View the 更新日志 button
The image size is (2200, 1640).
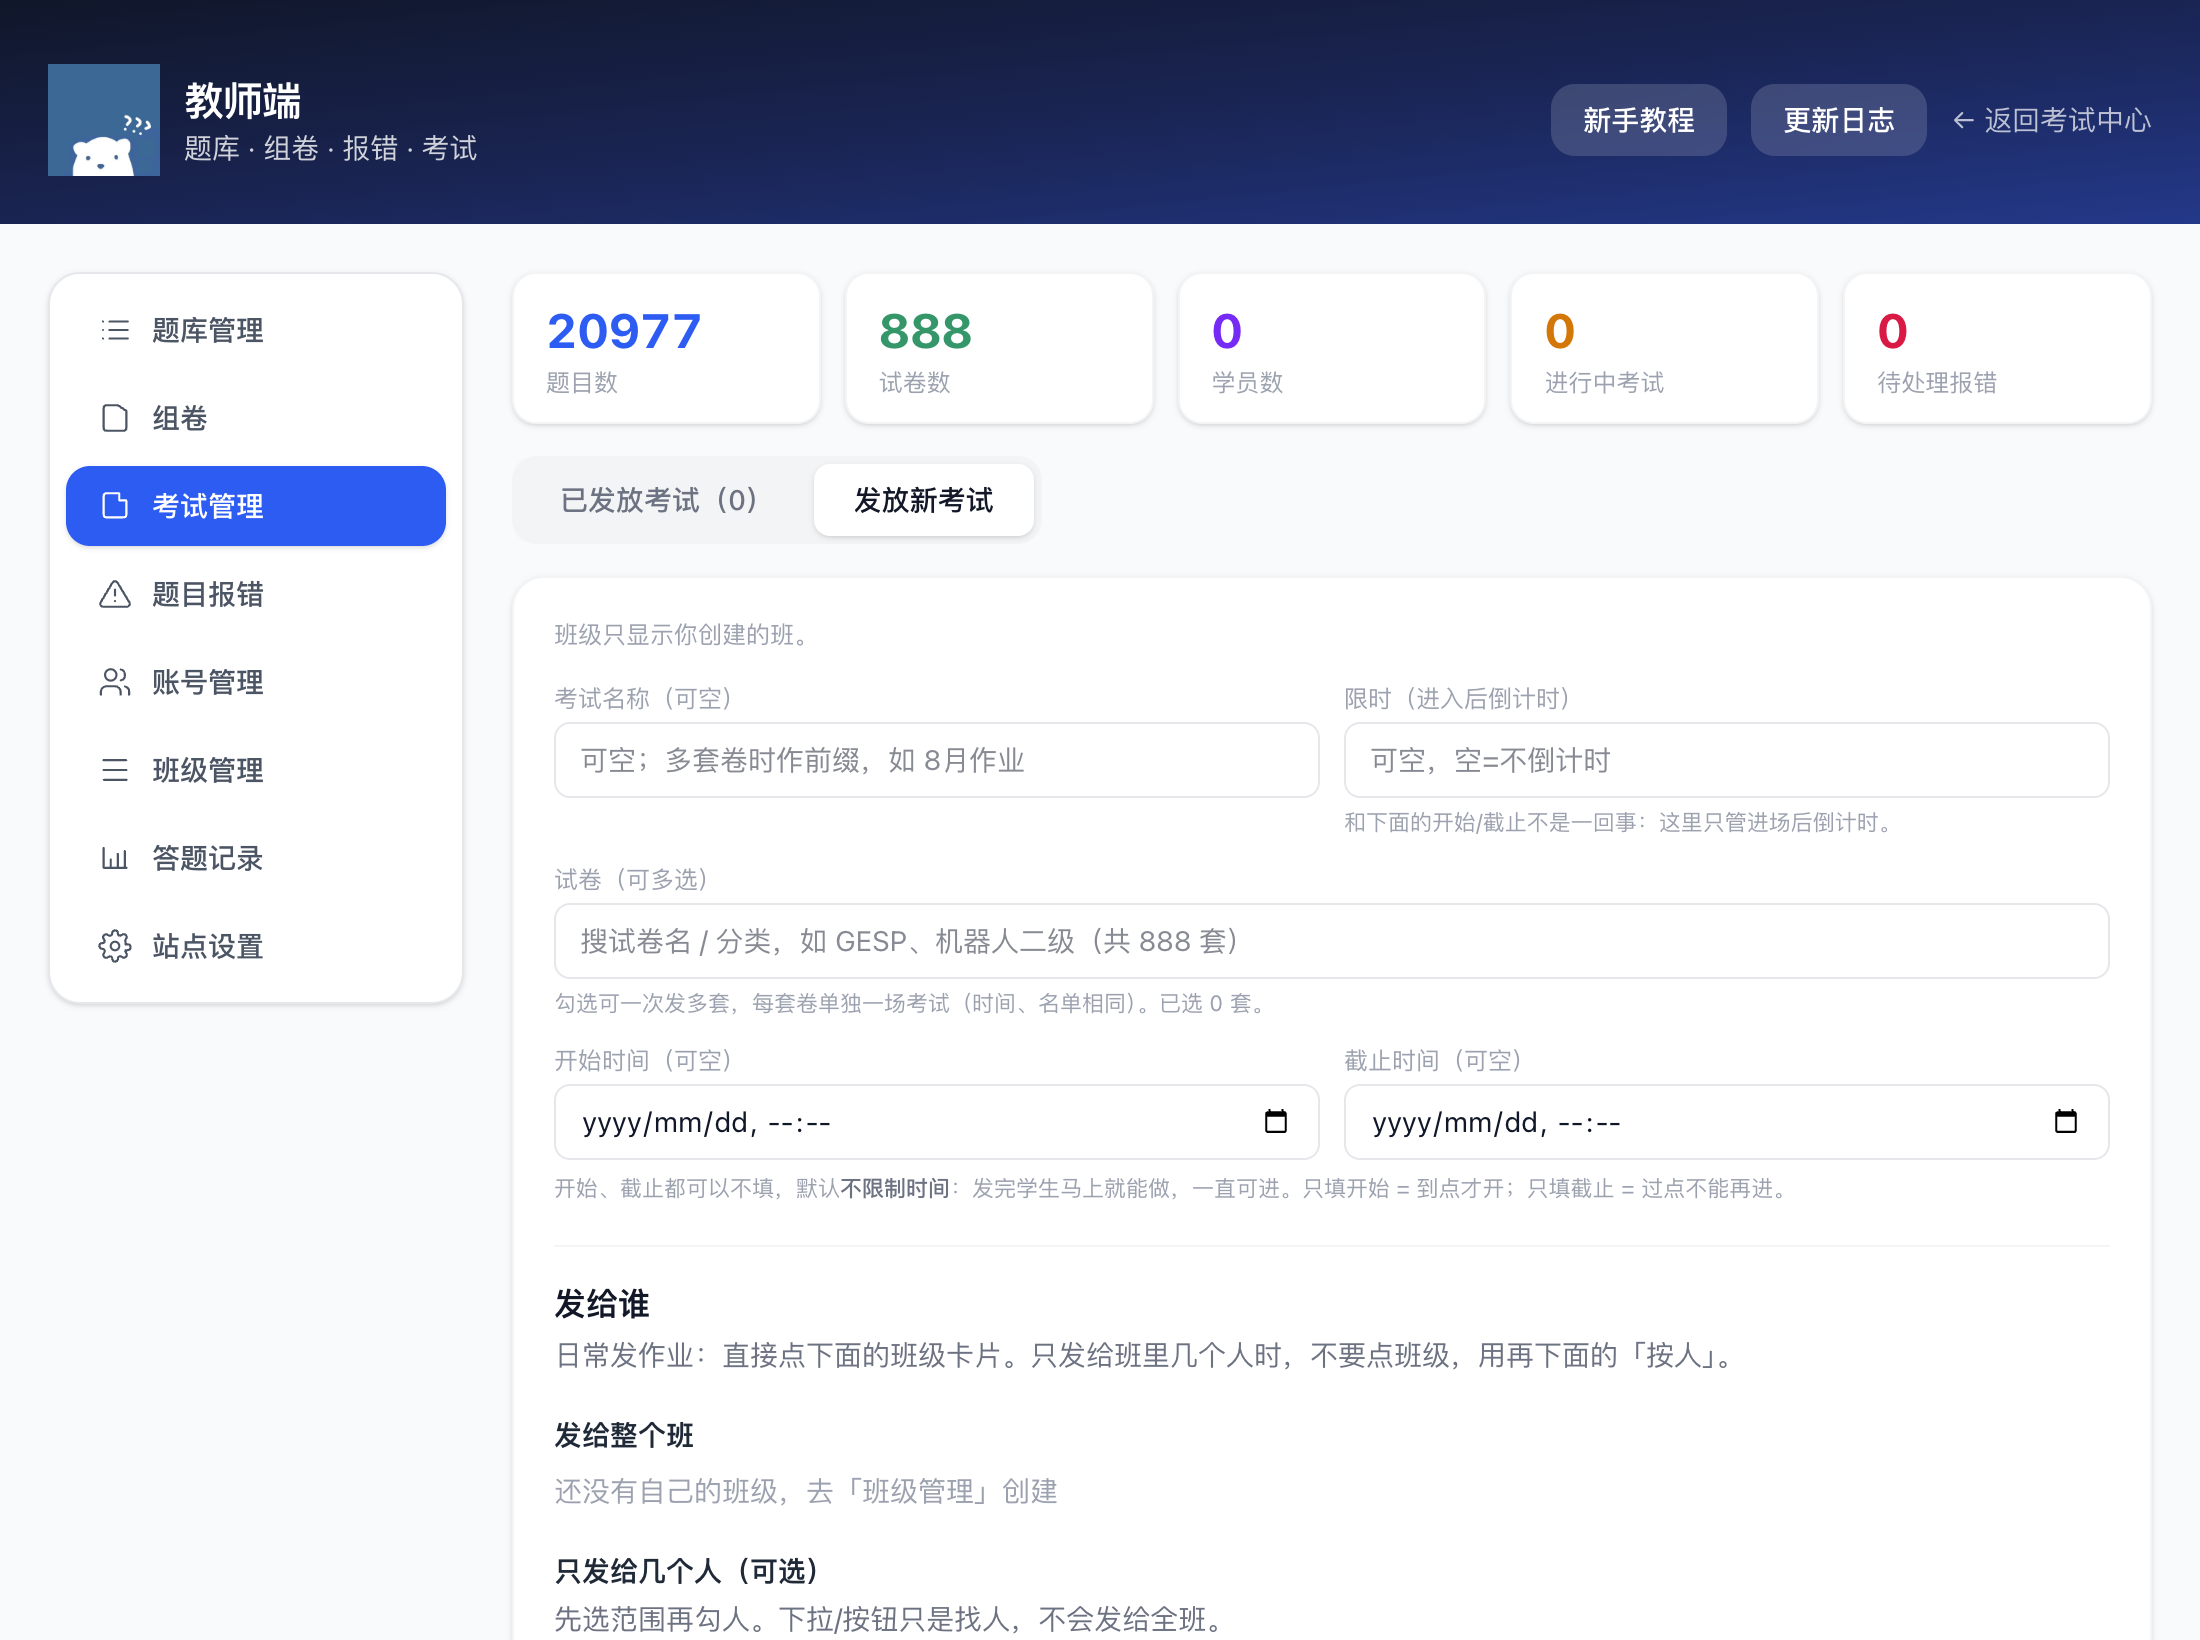1838,120
